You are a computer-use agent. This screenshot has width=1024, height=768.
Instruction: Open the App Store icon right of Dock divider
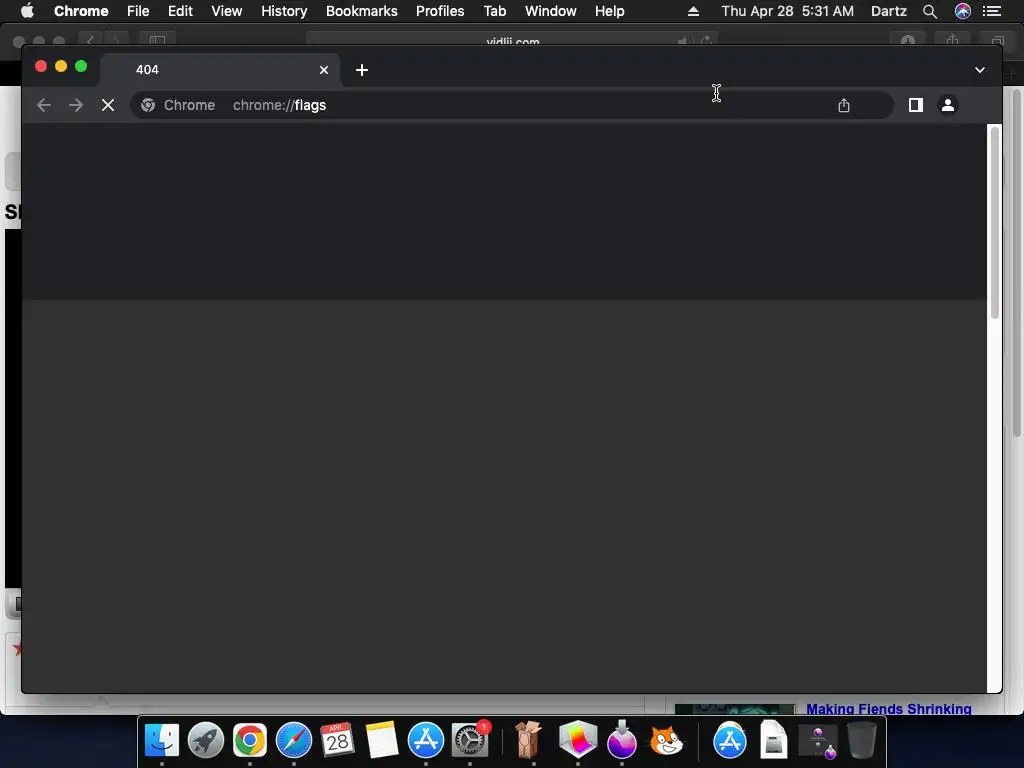pyautogui.click(x=729, y=741)
